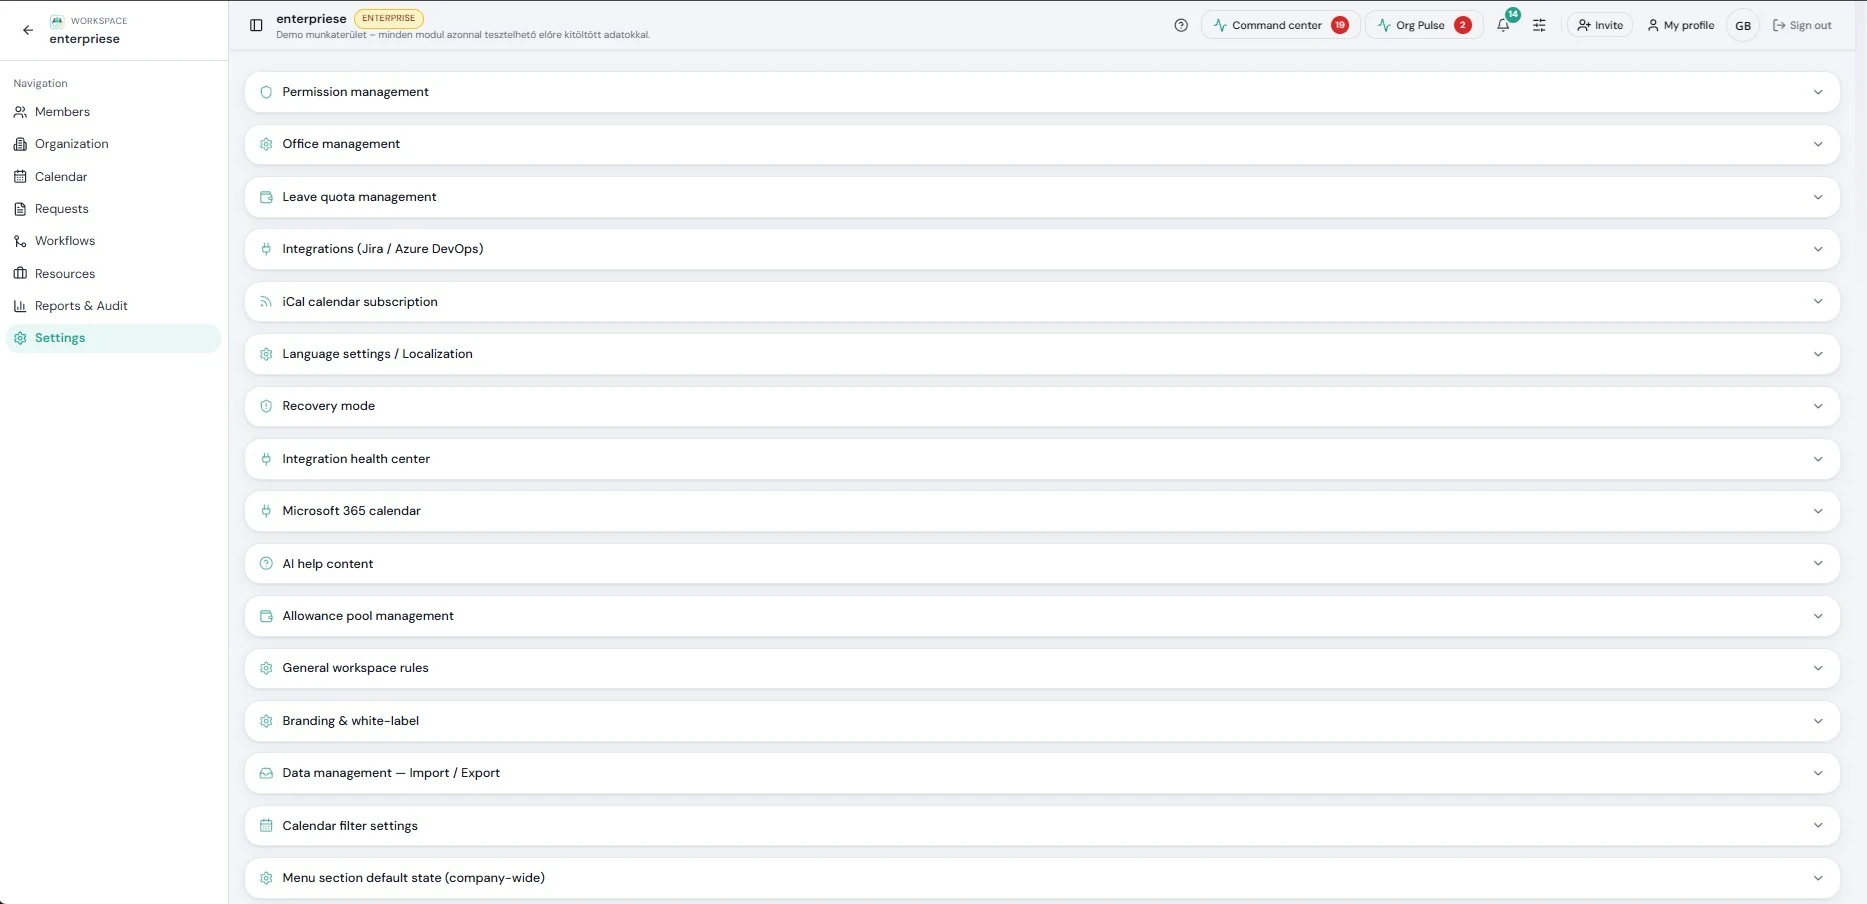This screenshot has height=904, width=1867.
Task: Click the ENTERPRISE plan badge
Action: click(x=389, y=18)
